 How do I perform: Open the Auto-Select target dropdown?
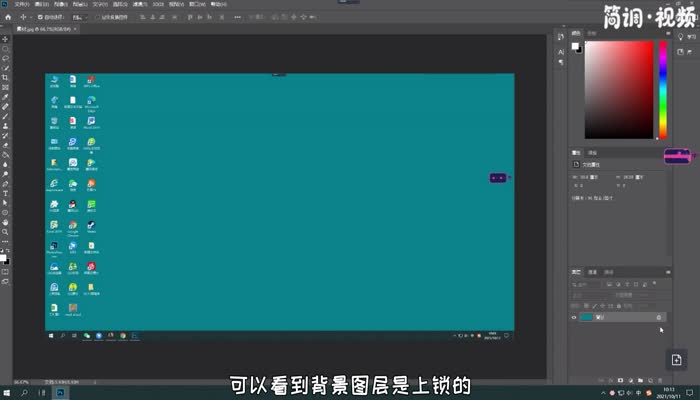[x=79, y=17]
